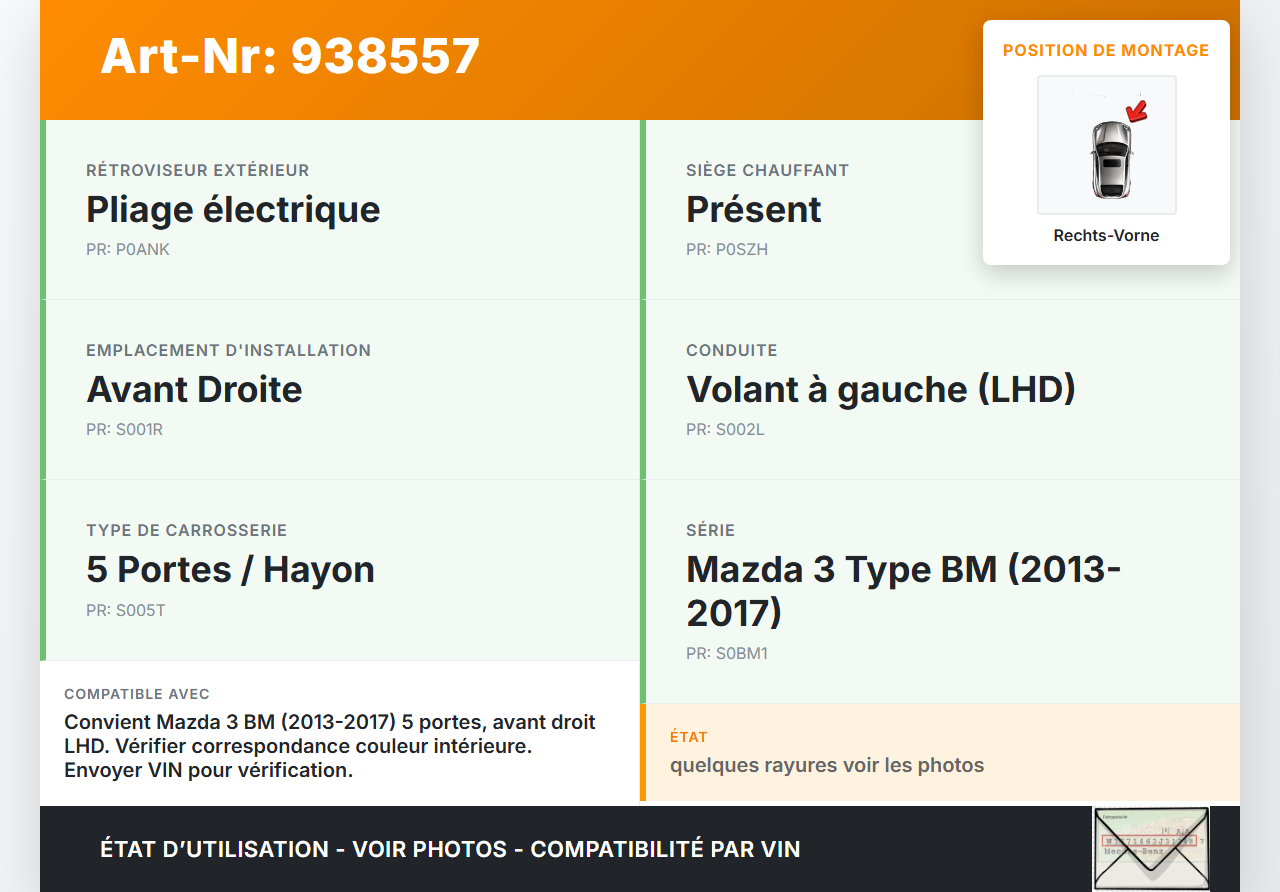Screen dimensions: 1280x892
Task: Select the Volant à gauche (LHD) value
Action: 881,390
